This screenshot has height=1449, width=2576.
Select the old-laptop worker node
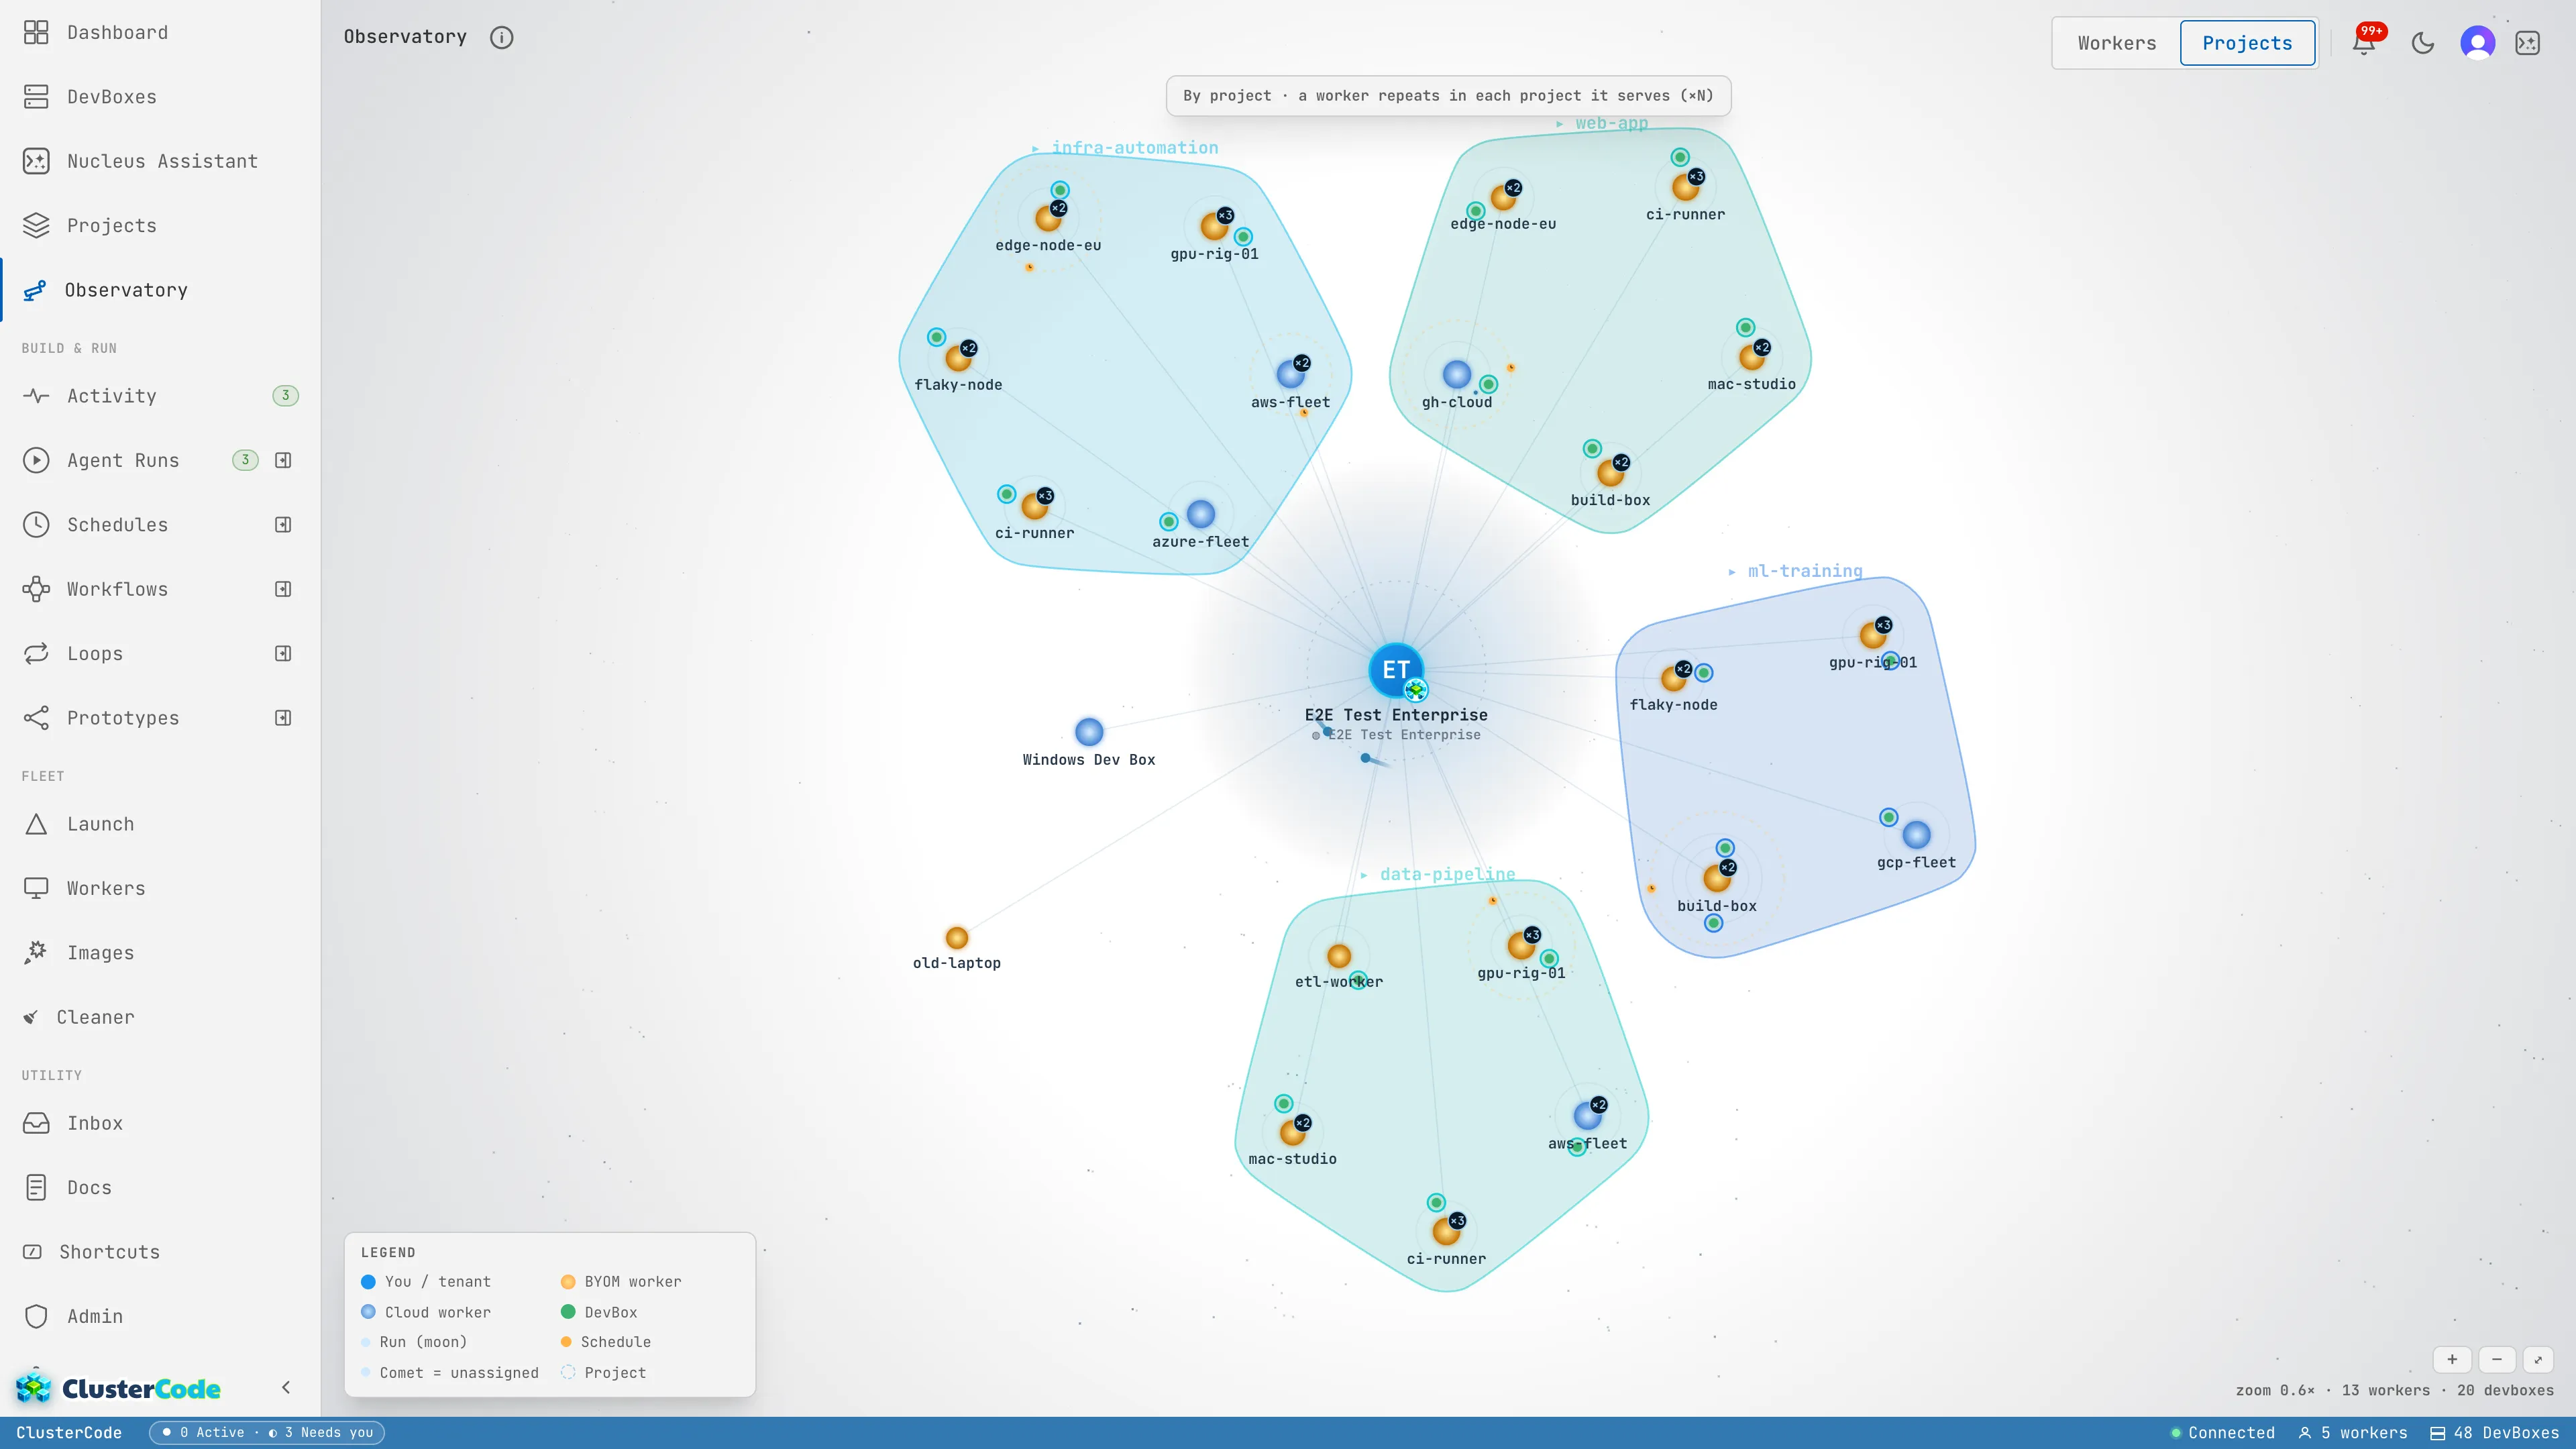tap(957, 938)
